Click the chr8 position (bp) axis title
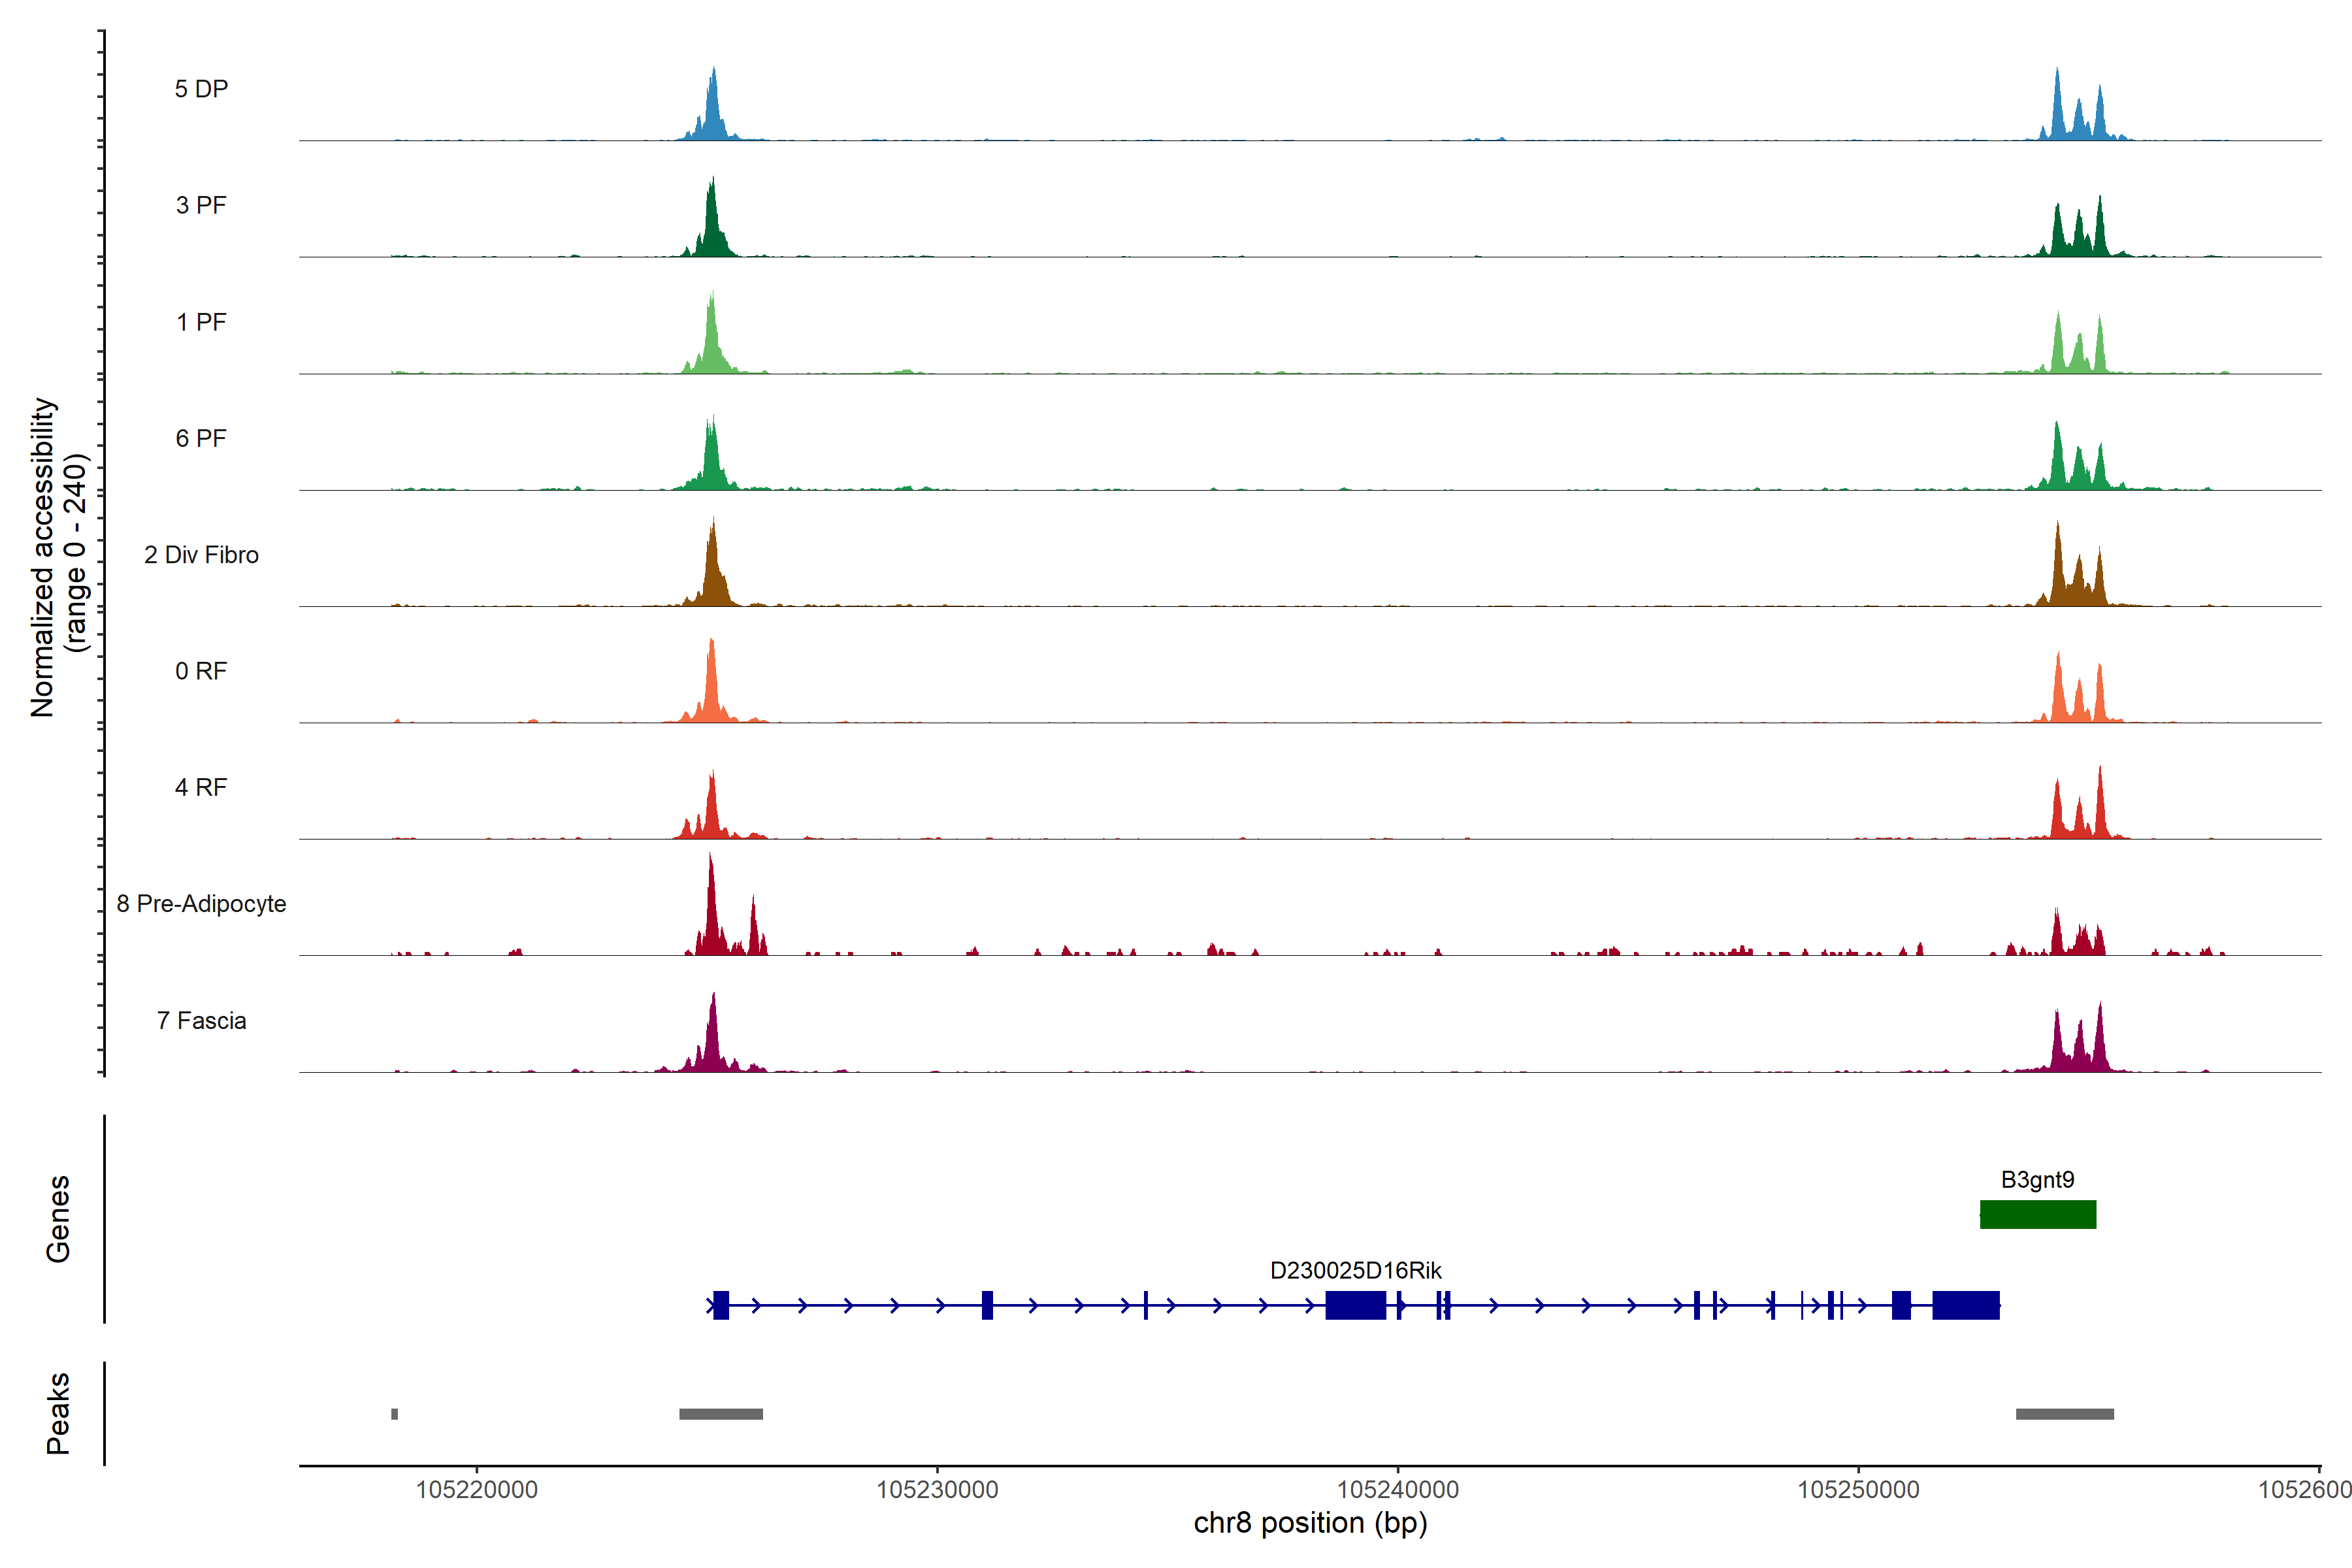The width and height of the screenshot is (2352, 1568). coord(1310,1523)
